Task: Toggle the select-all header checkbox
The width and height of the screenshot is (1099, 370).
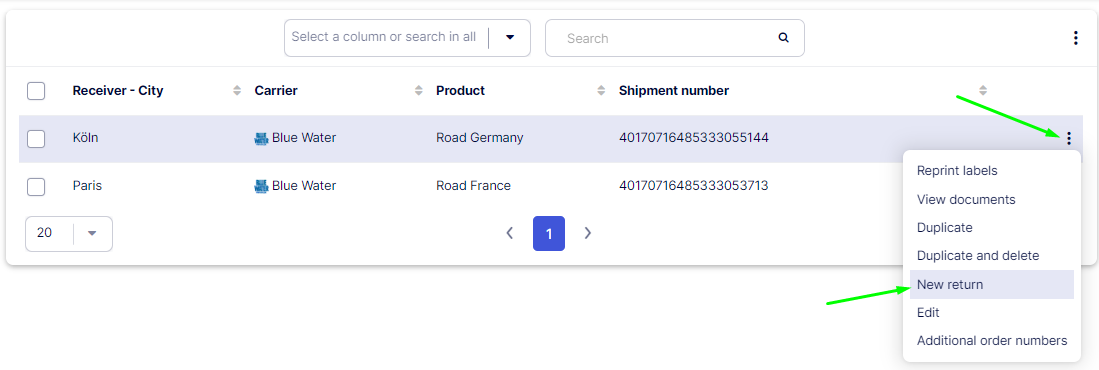Action: tap(36, 91)
